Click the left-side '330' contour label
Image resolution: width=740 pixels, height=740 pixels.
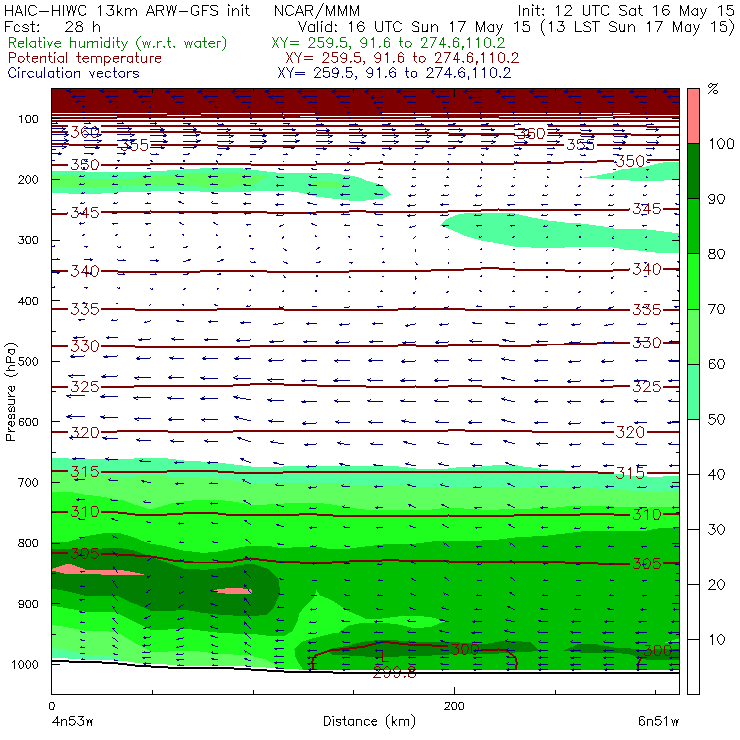pos(85,346)
